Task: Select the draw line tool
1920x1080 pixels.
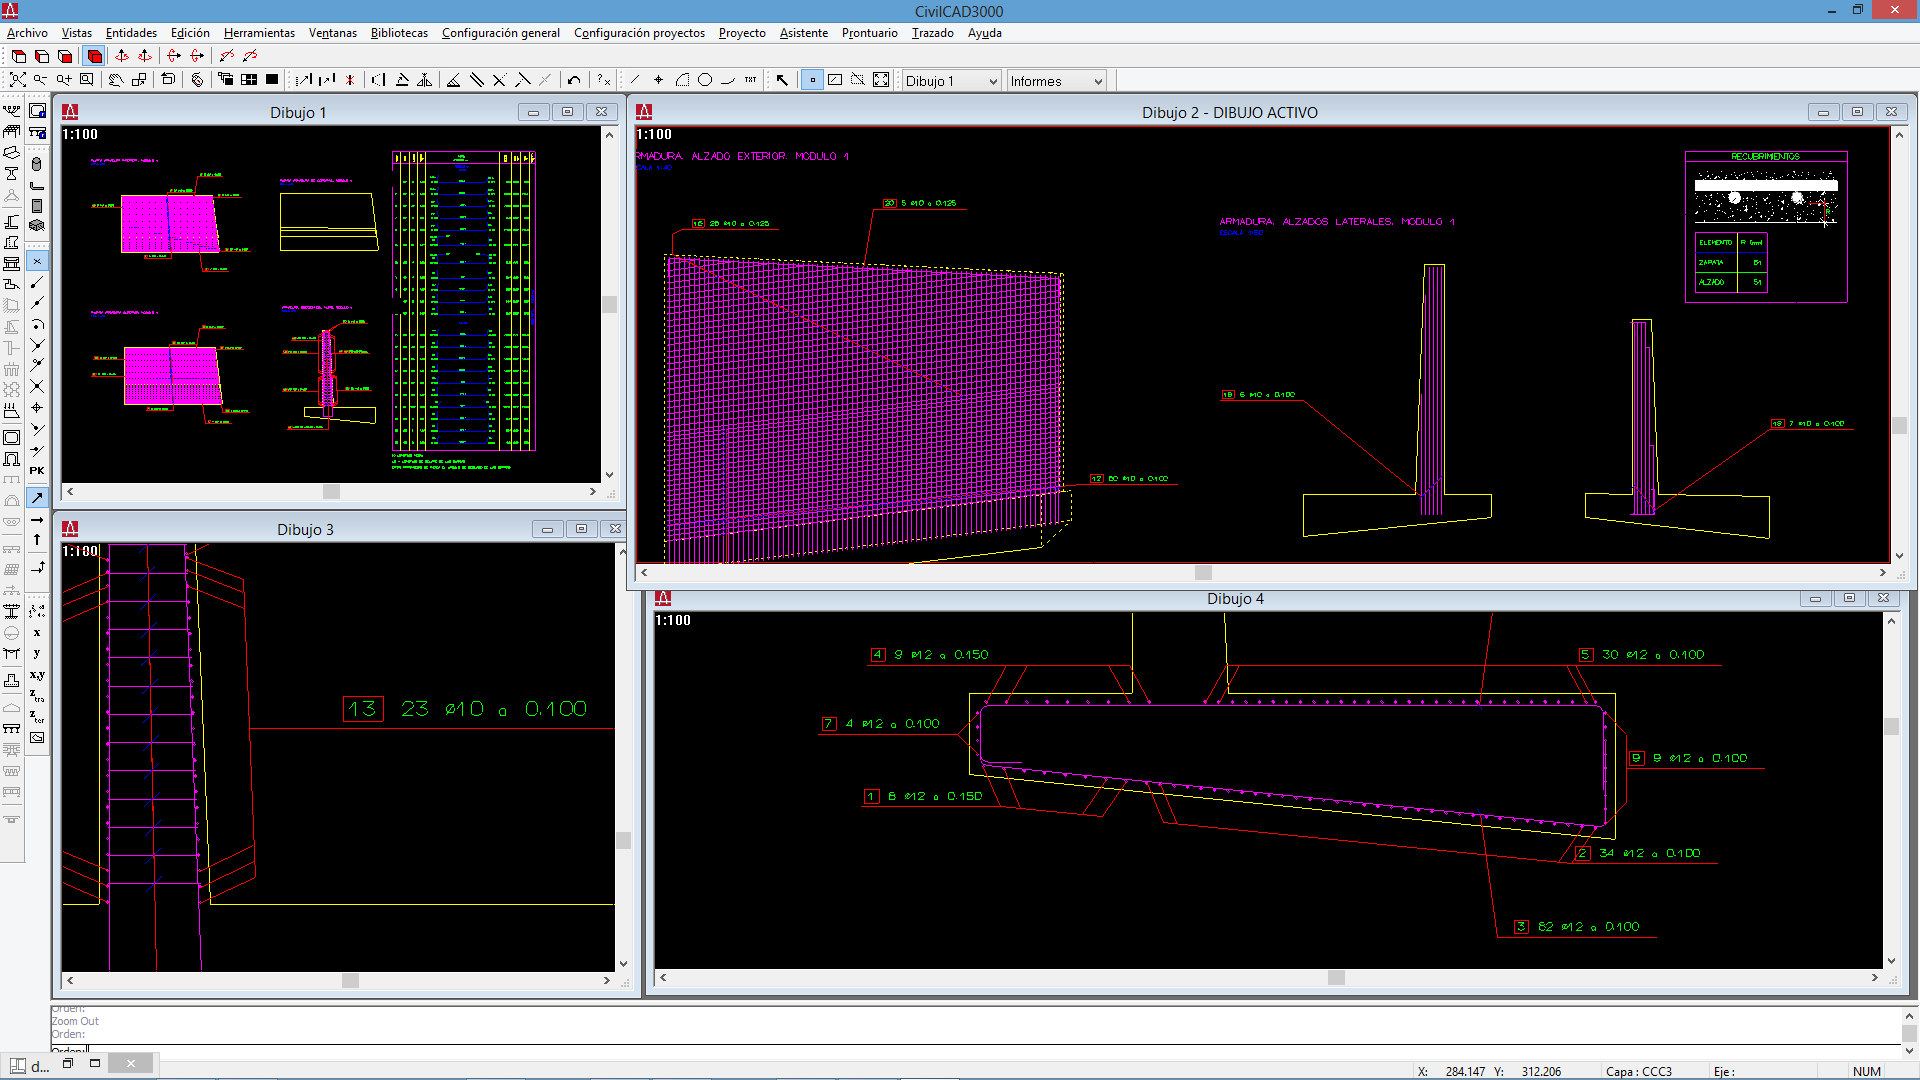Action: click(x=635, y=80)
